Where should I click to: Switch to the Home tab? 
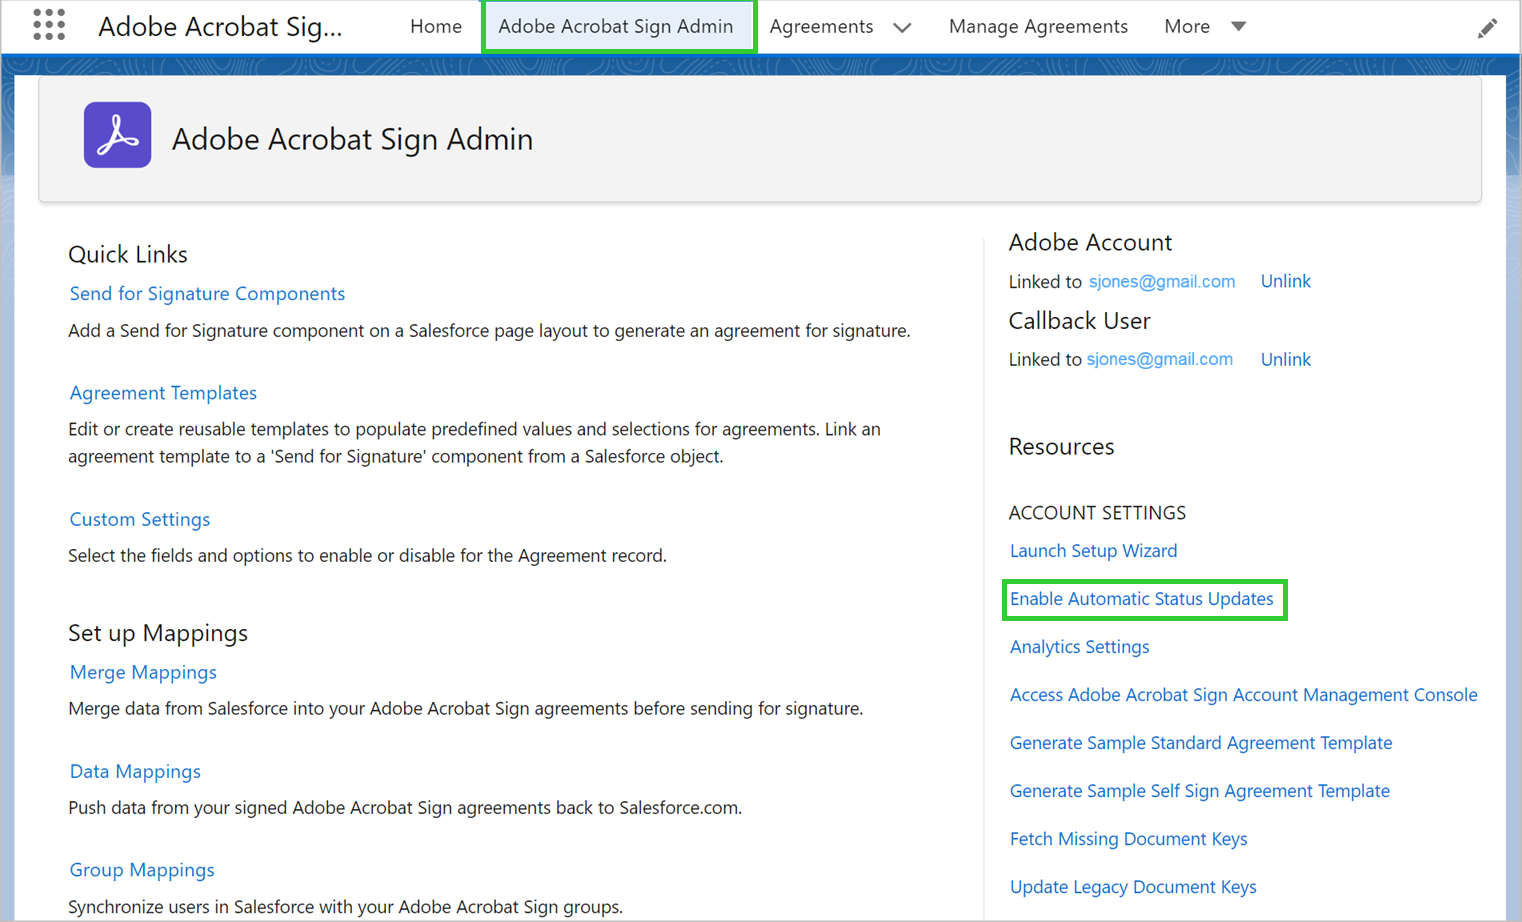(x=436, y=26)
